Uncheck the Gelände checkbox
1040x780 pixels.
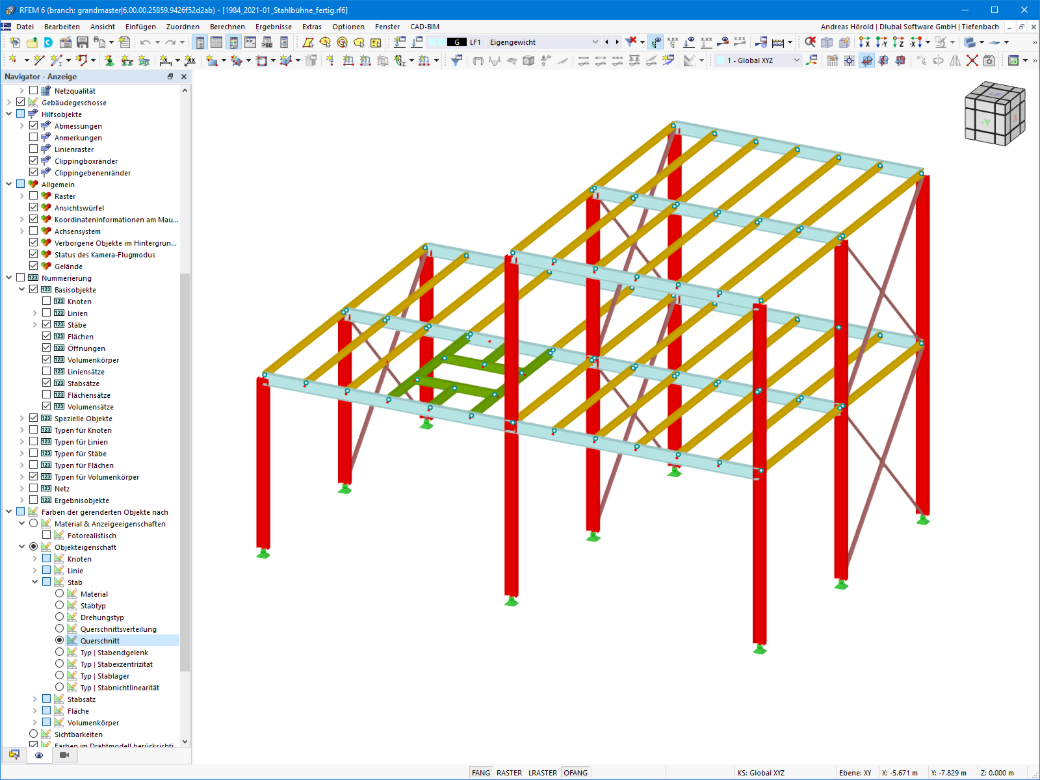tap(34, 266)
